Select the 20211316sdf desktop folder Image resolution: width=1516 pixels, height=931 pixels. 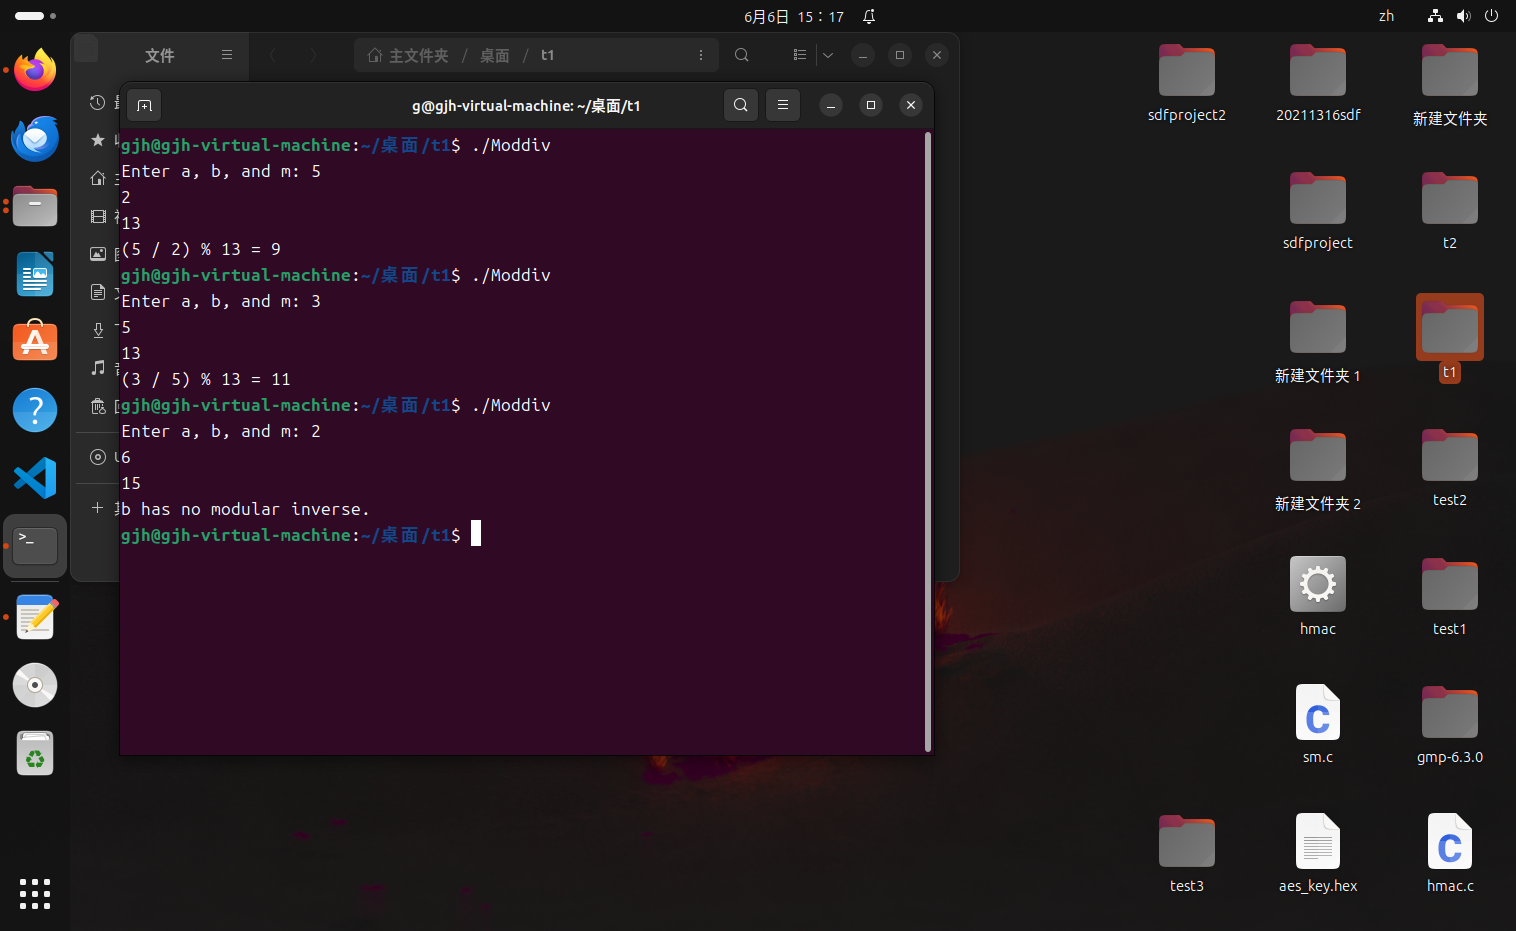(x=1318, y=84)
